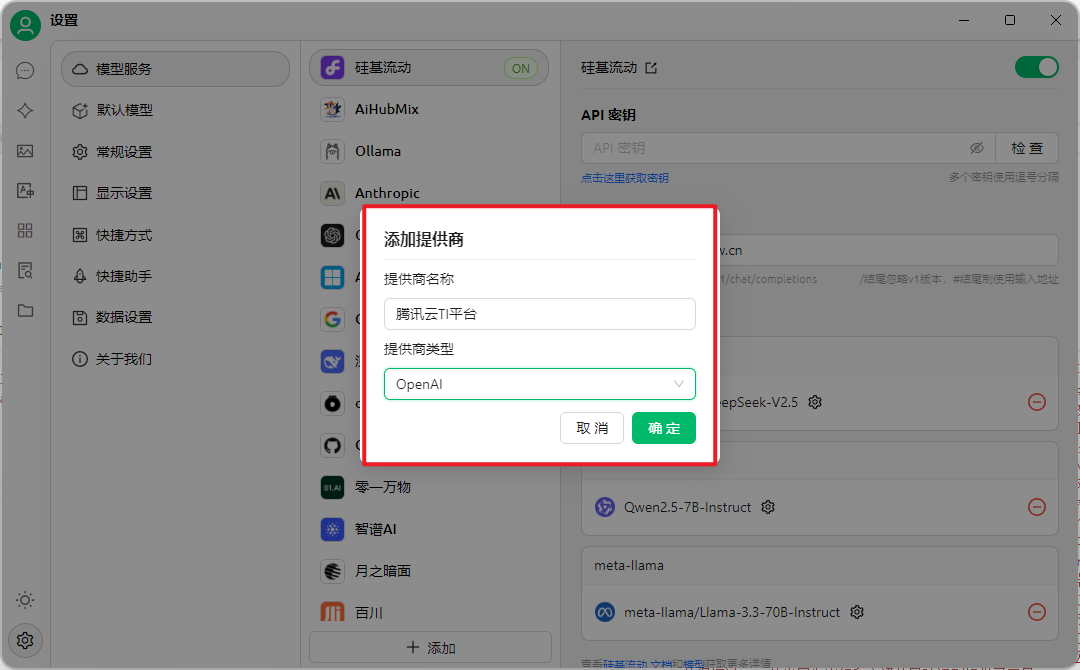Select the 智谱AI provider
The width and height of the screenshot is (1080, 670).
click(x=429, y=530)
